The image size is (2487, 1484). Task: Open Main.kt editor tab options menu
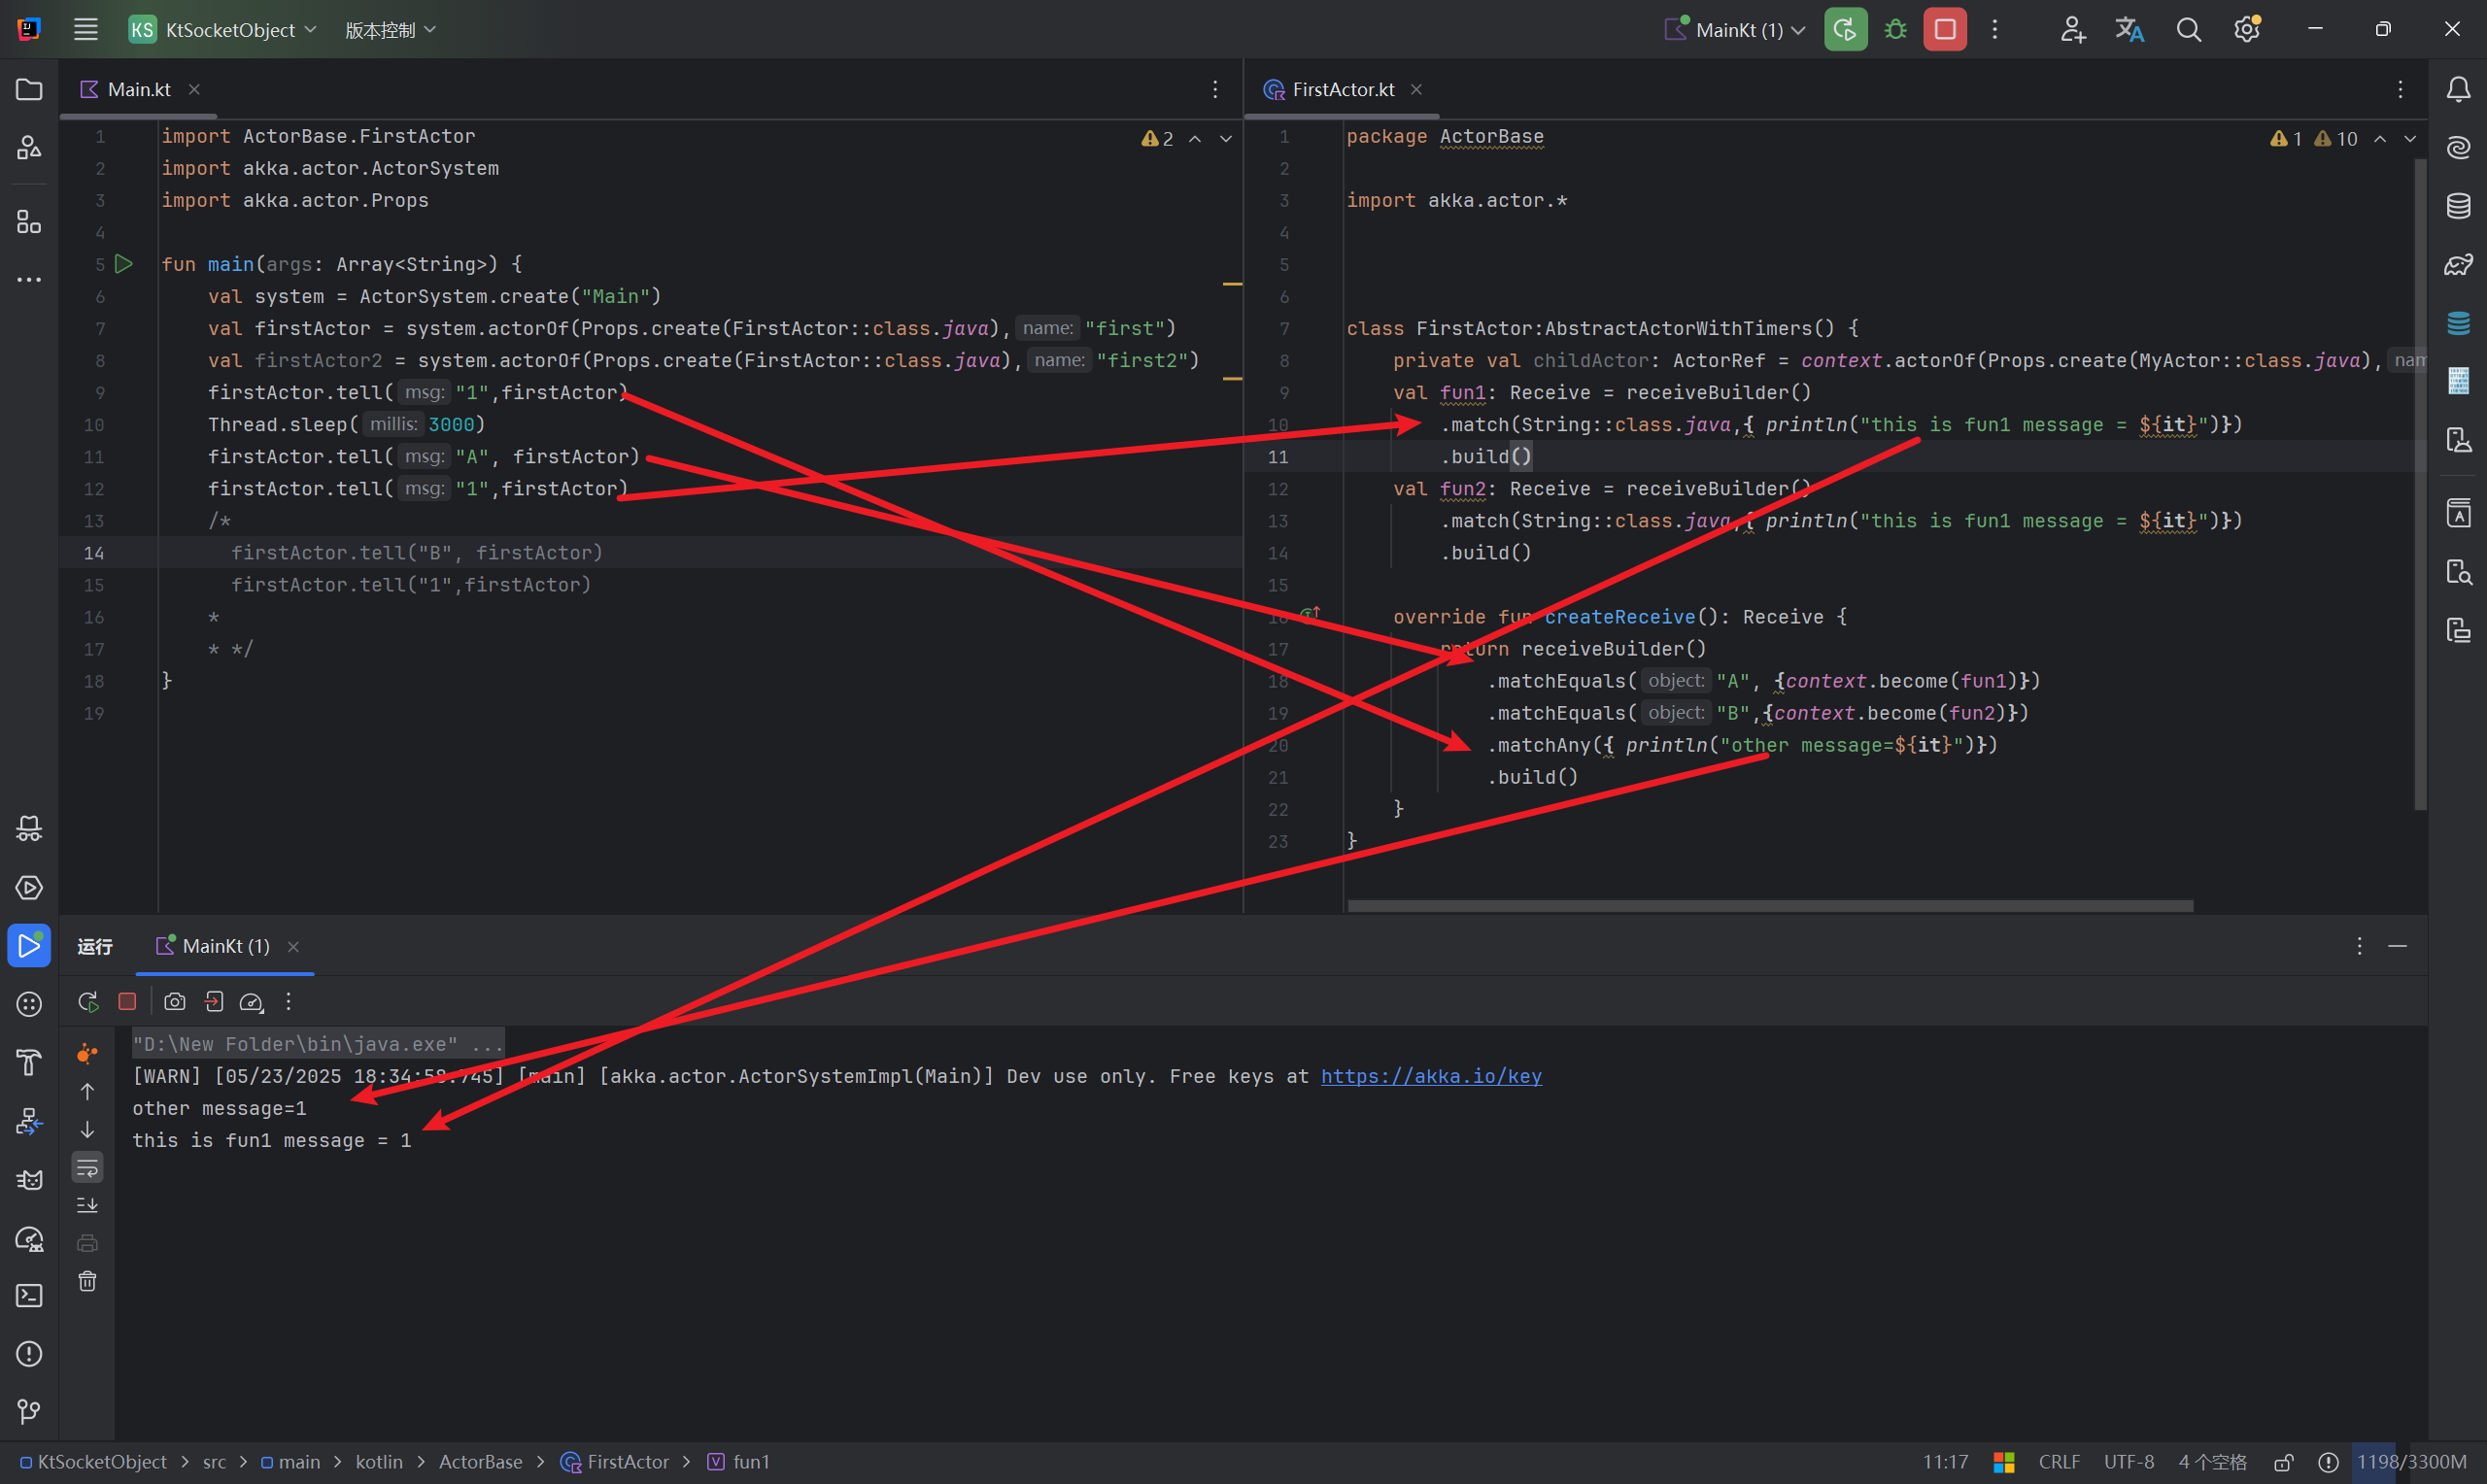click(1215, 90)
